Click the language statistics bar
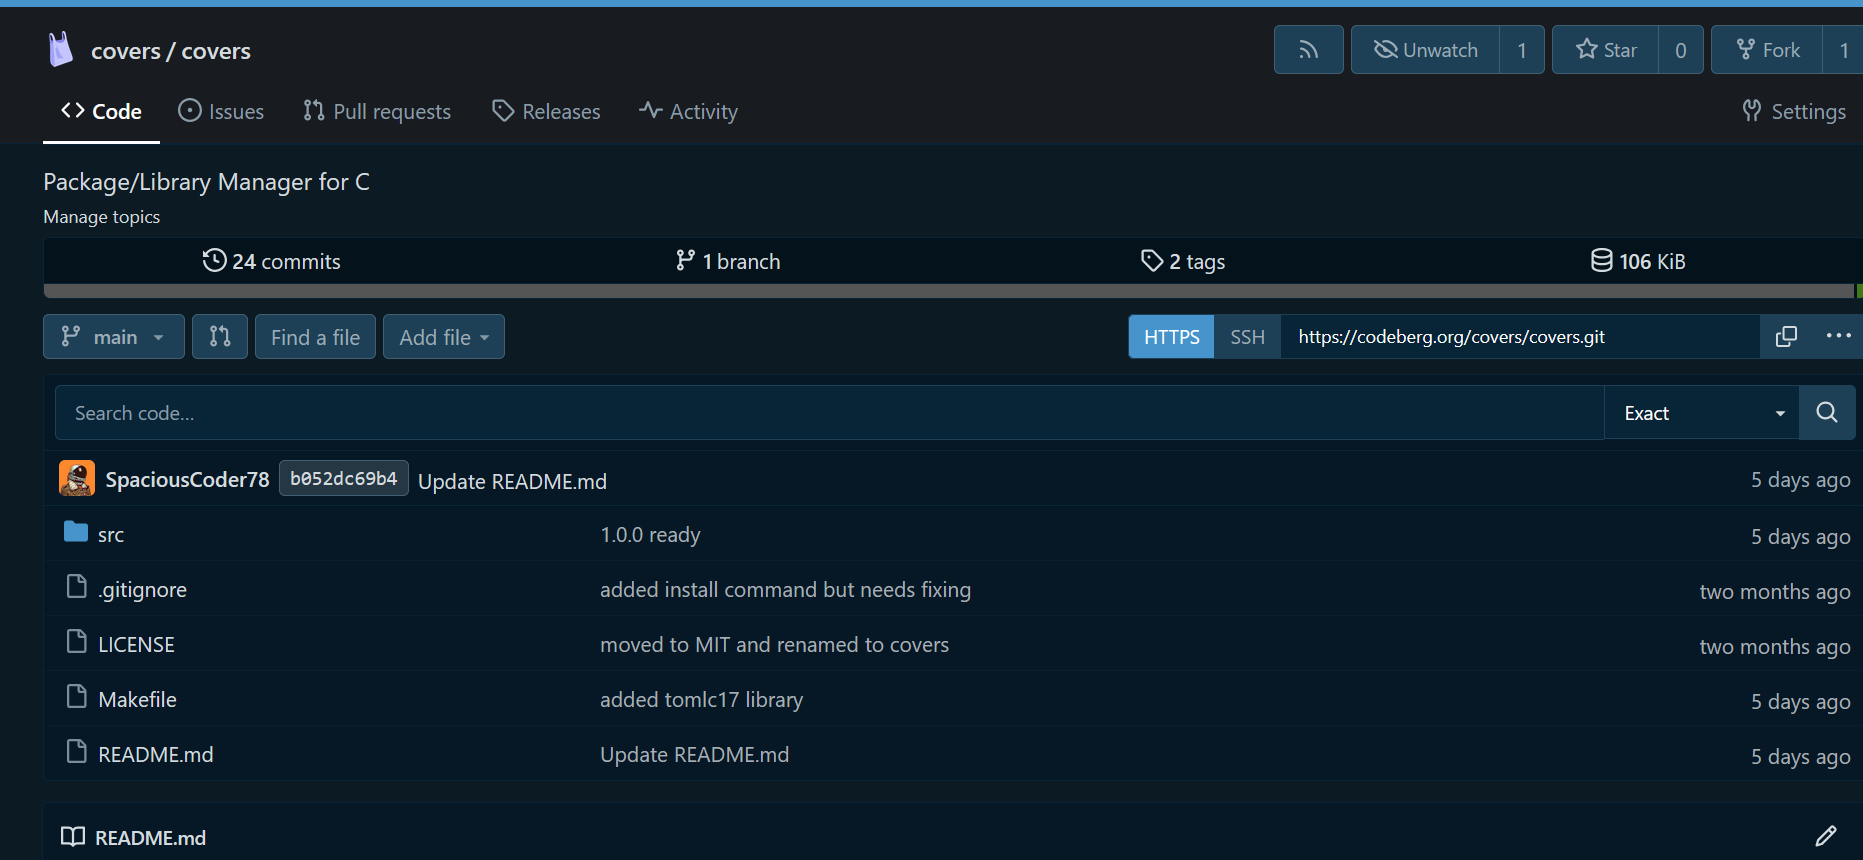The width and height of the screenshot is (1863, 860). pyautogui.click(x=948, y=291)
